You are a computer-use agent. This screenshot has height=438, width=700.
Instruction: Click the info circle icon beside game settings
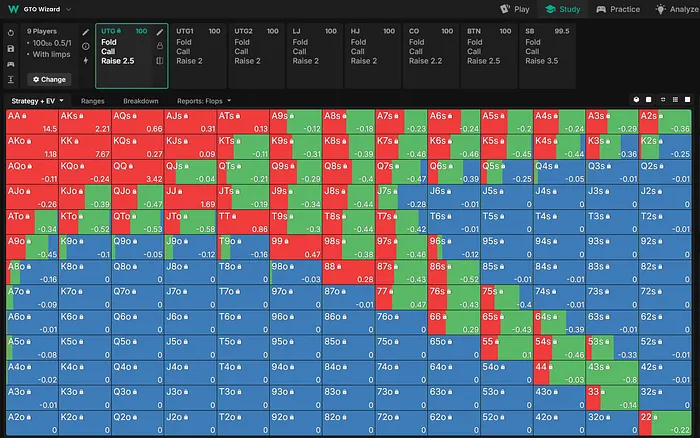(x=85, y=47)
